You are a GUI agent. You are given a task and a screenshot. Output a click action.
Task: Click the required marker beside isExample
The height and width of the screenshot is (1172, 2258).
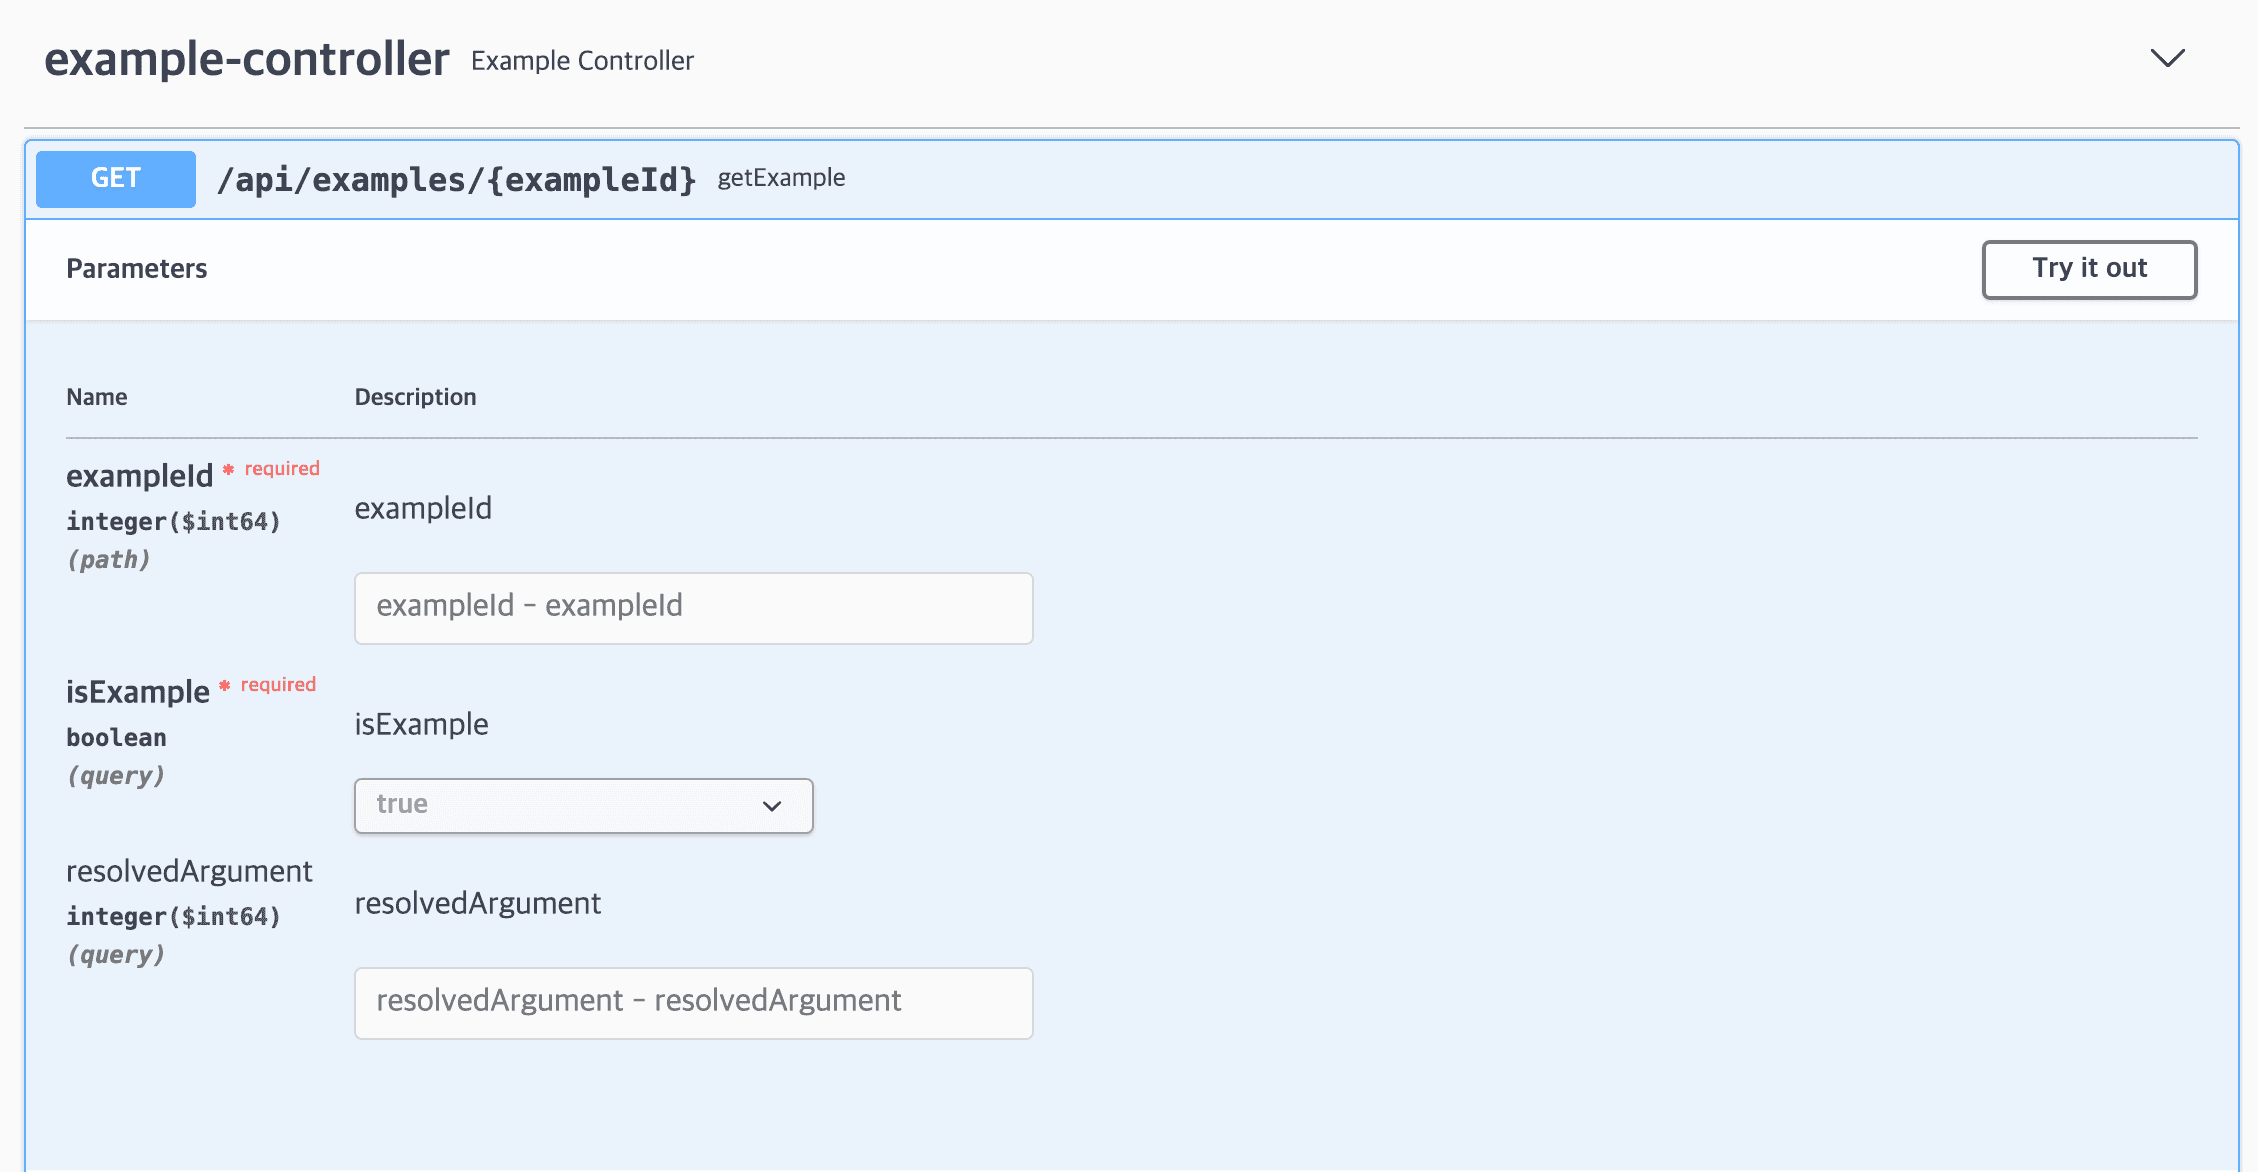[268, 685]
